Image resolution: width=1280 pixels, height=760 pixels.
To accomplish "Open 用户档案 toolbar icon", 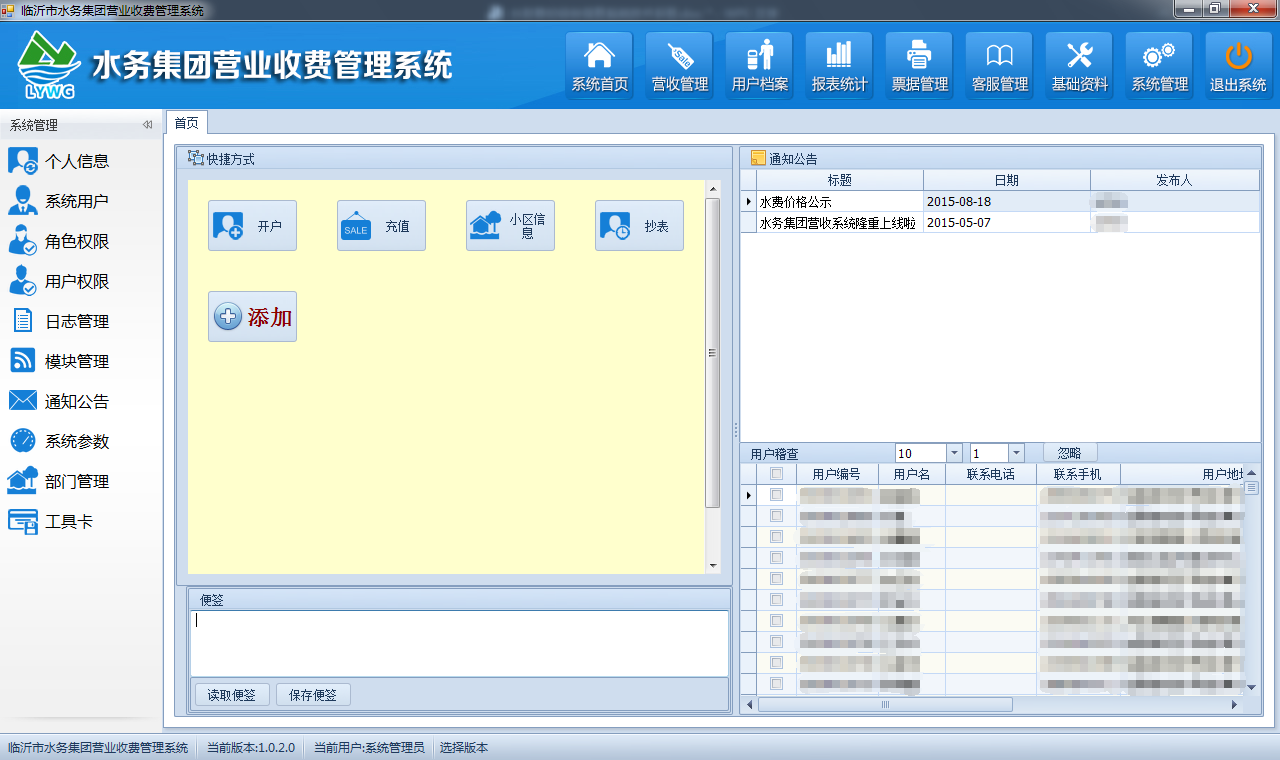I will coord(760,66).
